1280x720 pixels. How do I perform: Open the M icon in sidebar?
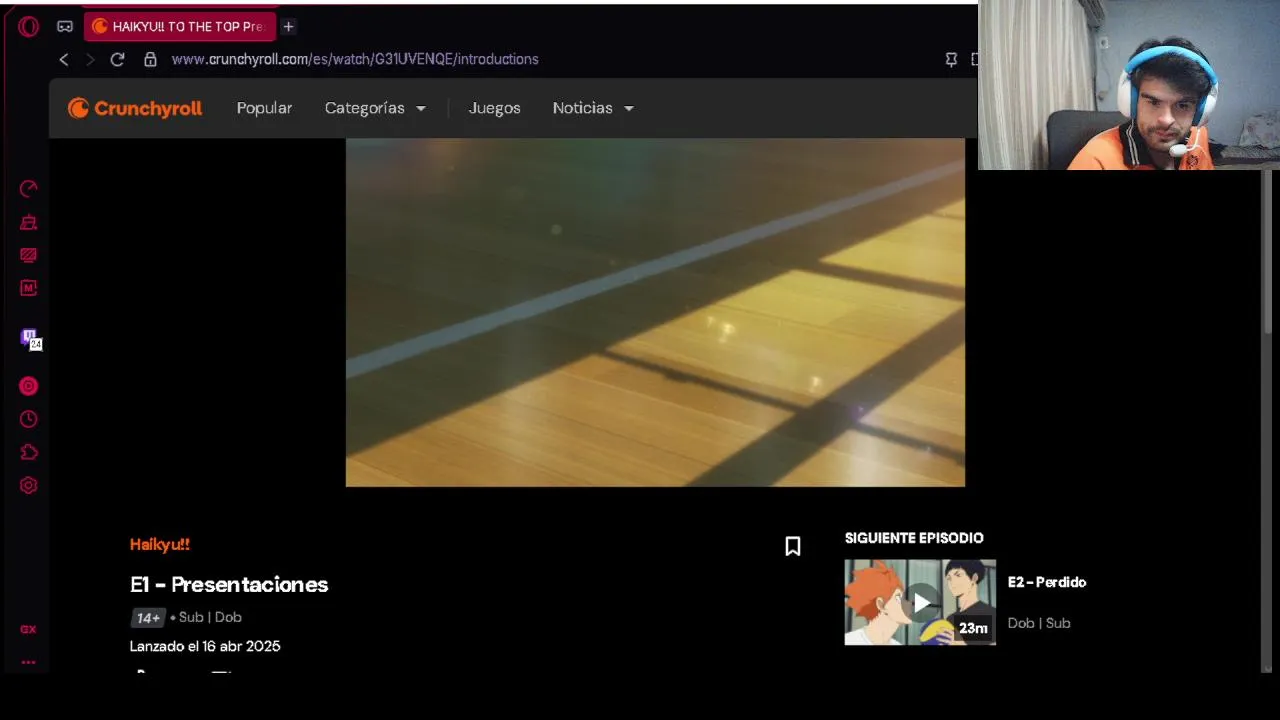(x=29, y=288)
